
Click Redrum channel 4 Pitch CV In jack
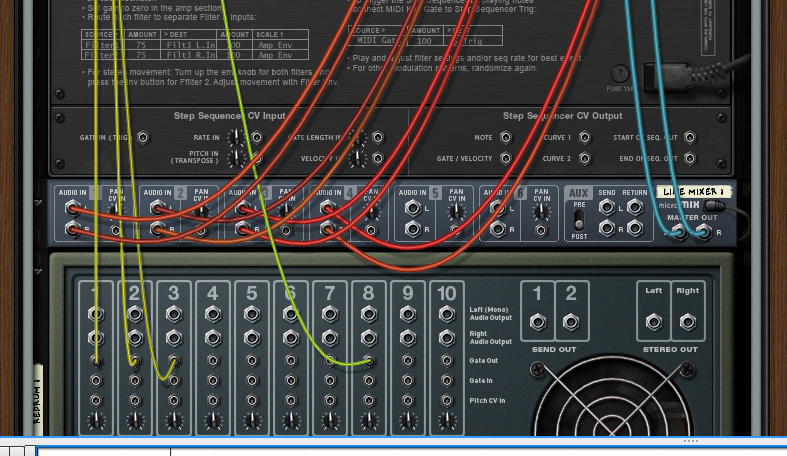point(213,400)
